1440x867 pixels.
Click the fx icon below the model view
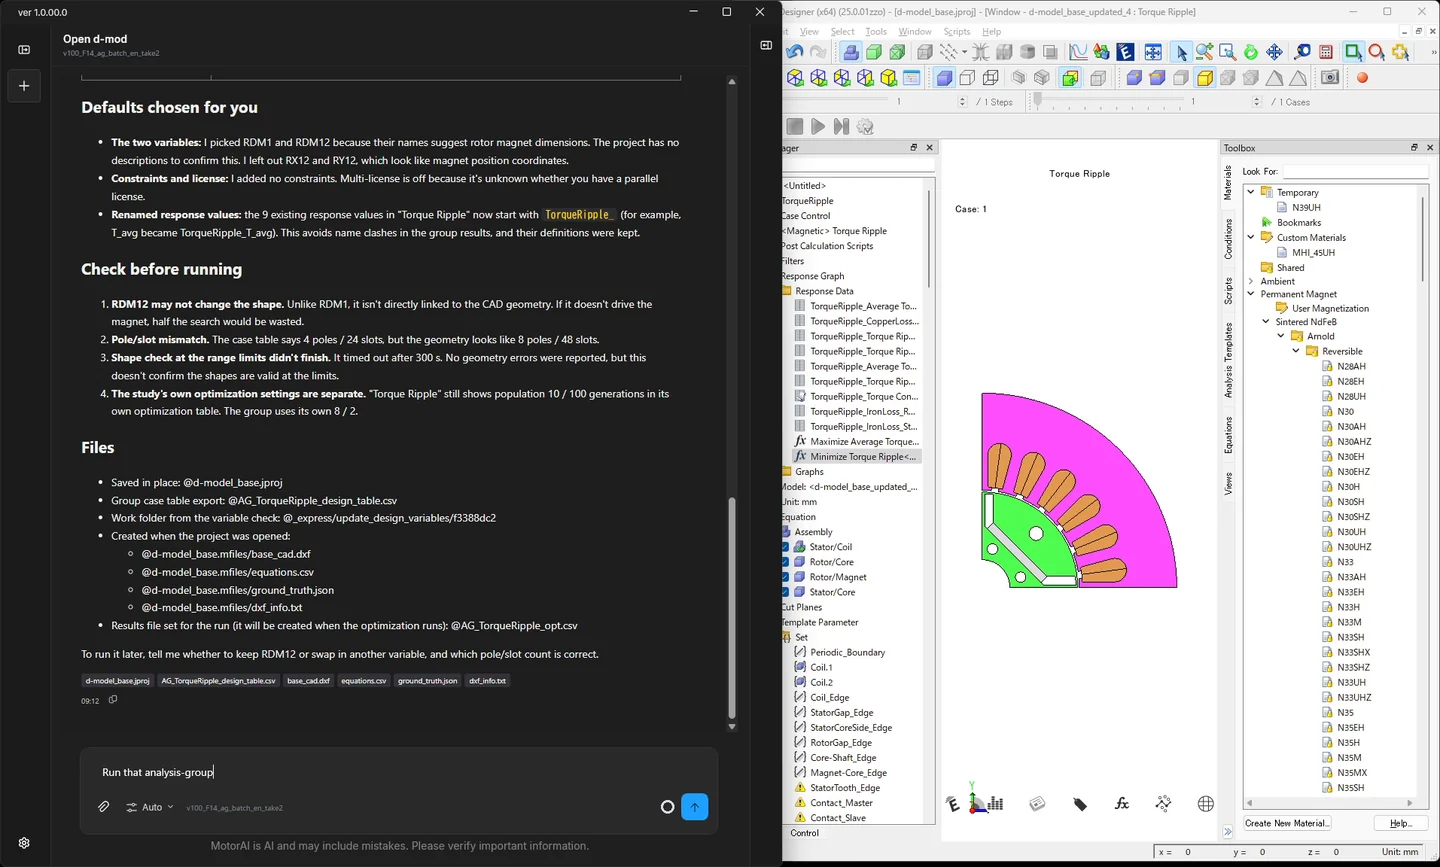1121,803
